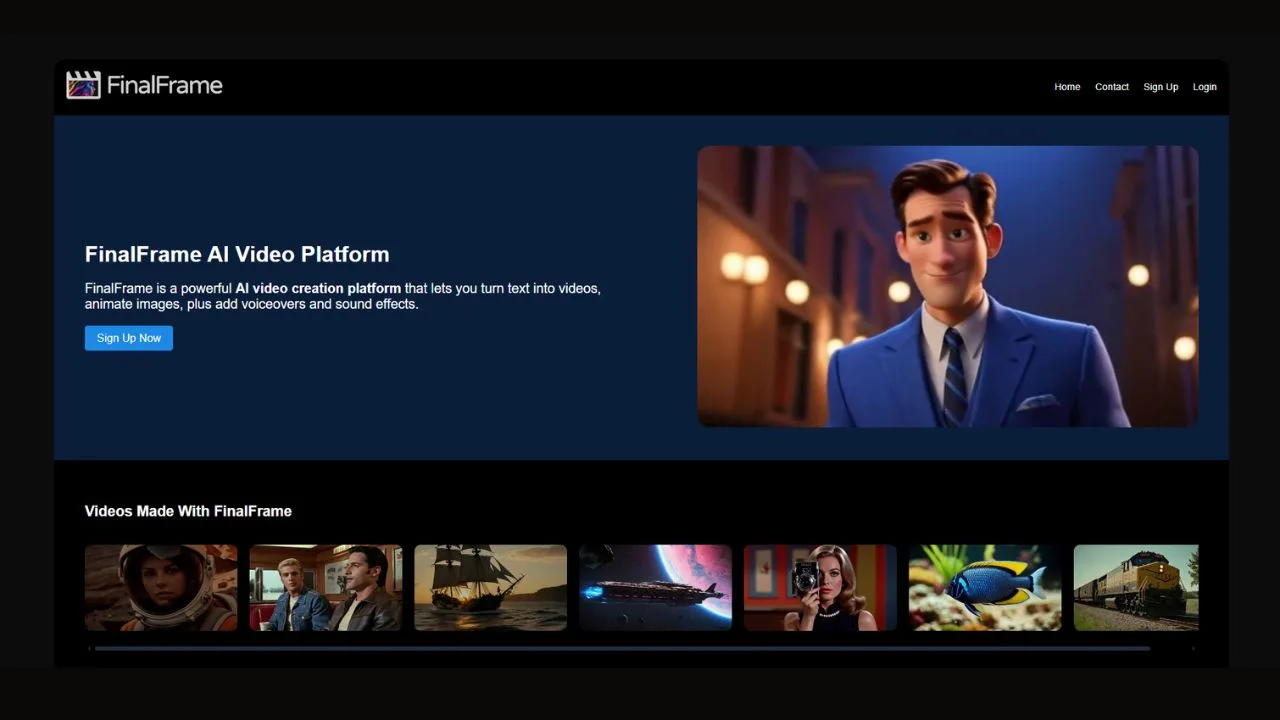
Task: Click the video gallery horizontal scrollbar
Action: tap(620, 648)
